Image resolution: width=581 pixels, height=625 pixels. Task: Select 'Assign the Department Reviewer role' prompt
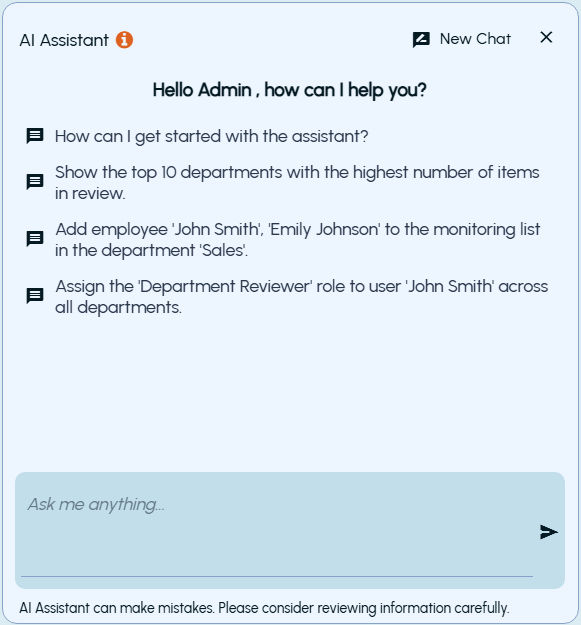[x=302, y=297]
